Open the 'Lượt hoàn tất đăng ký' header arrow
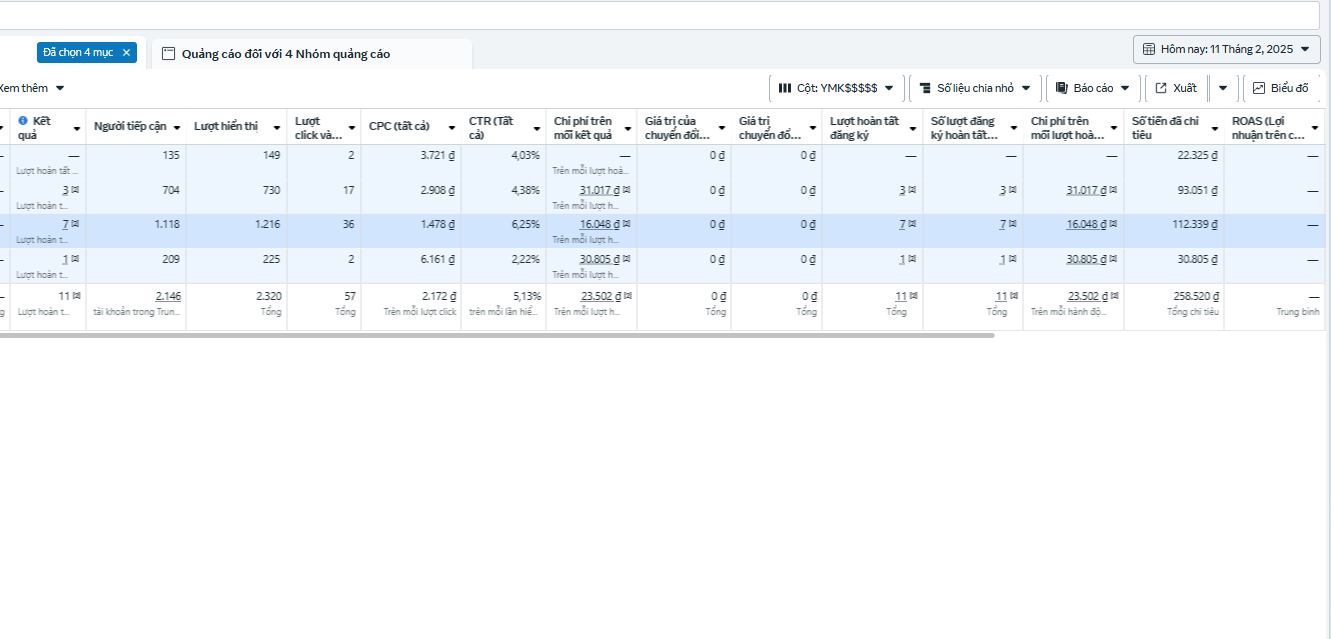This screenshot has width=1331, height=639. pyautogui.click(x=913, y=128)
